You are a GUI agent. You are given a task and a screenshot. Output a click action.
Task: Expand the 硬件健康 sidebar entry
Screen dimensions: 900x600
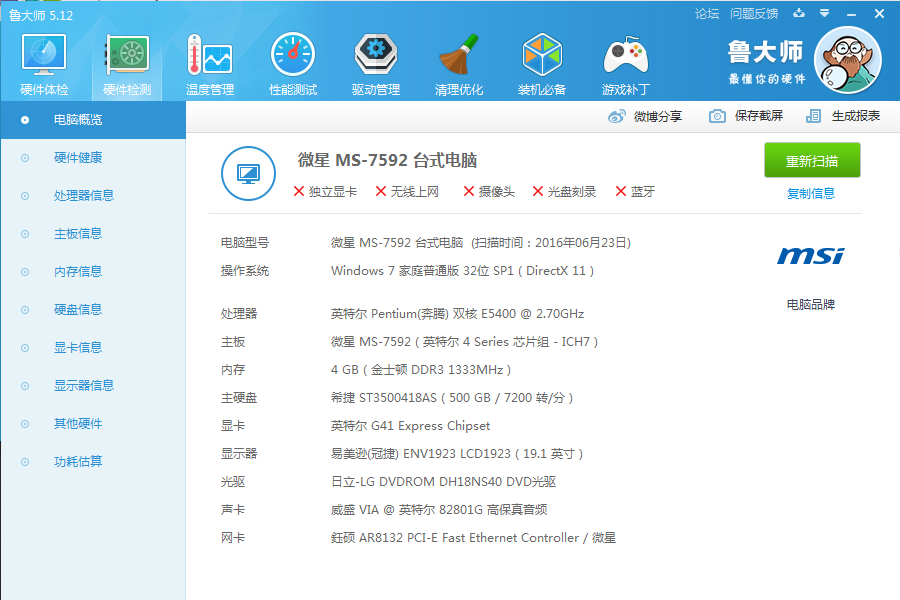tap(64, 157)
